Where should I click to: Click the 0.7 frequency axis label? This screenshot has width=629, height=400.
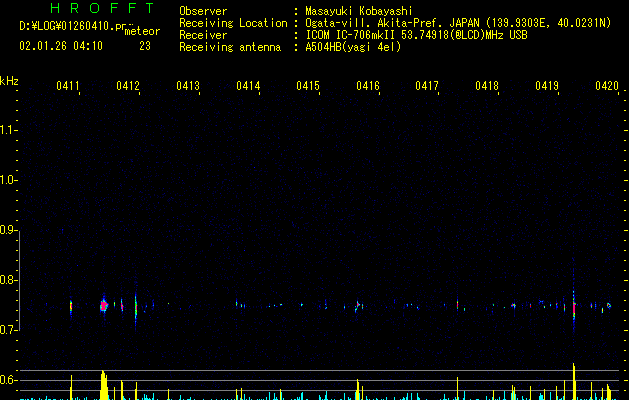coord(8,330)
